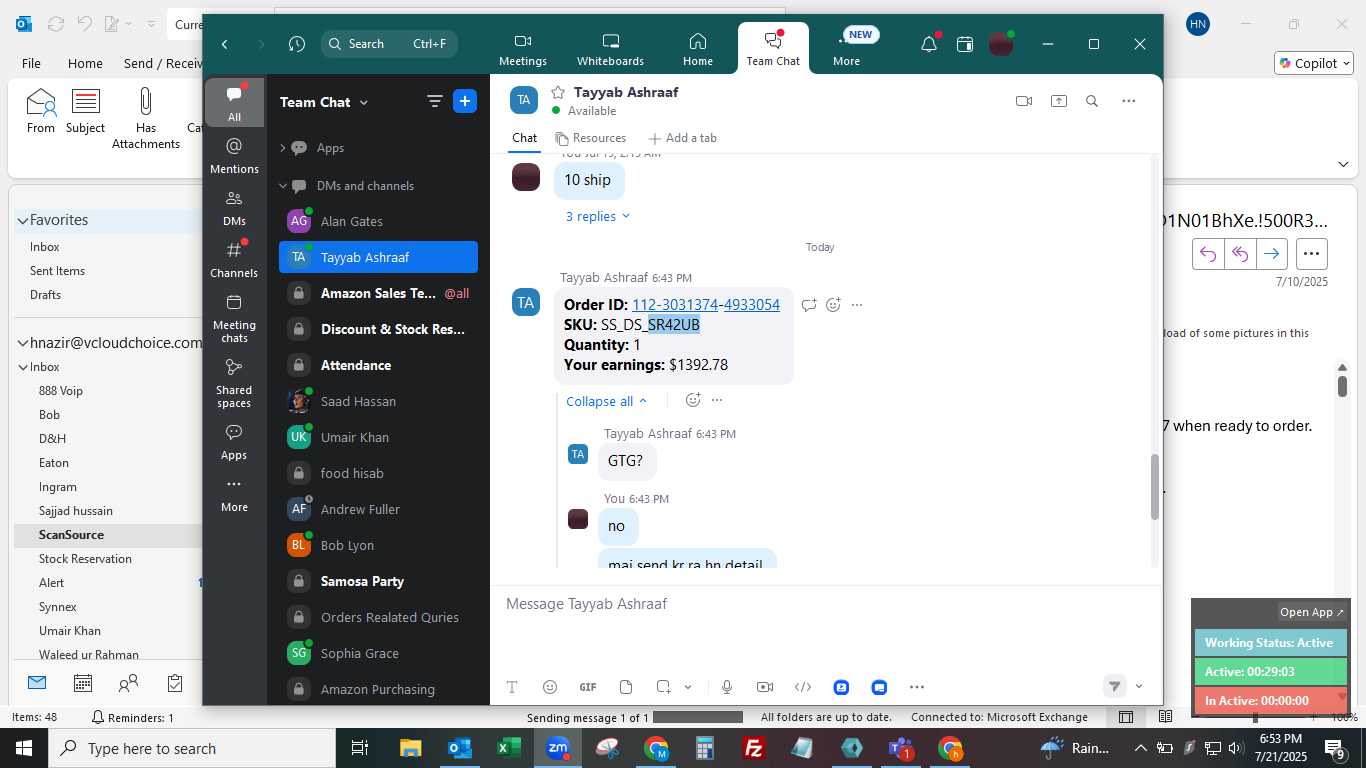Open the More tab in Zoom header

(x=846, y=49)
